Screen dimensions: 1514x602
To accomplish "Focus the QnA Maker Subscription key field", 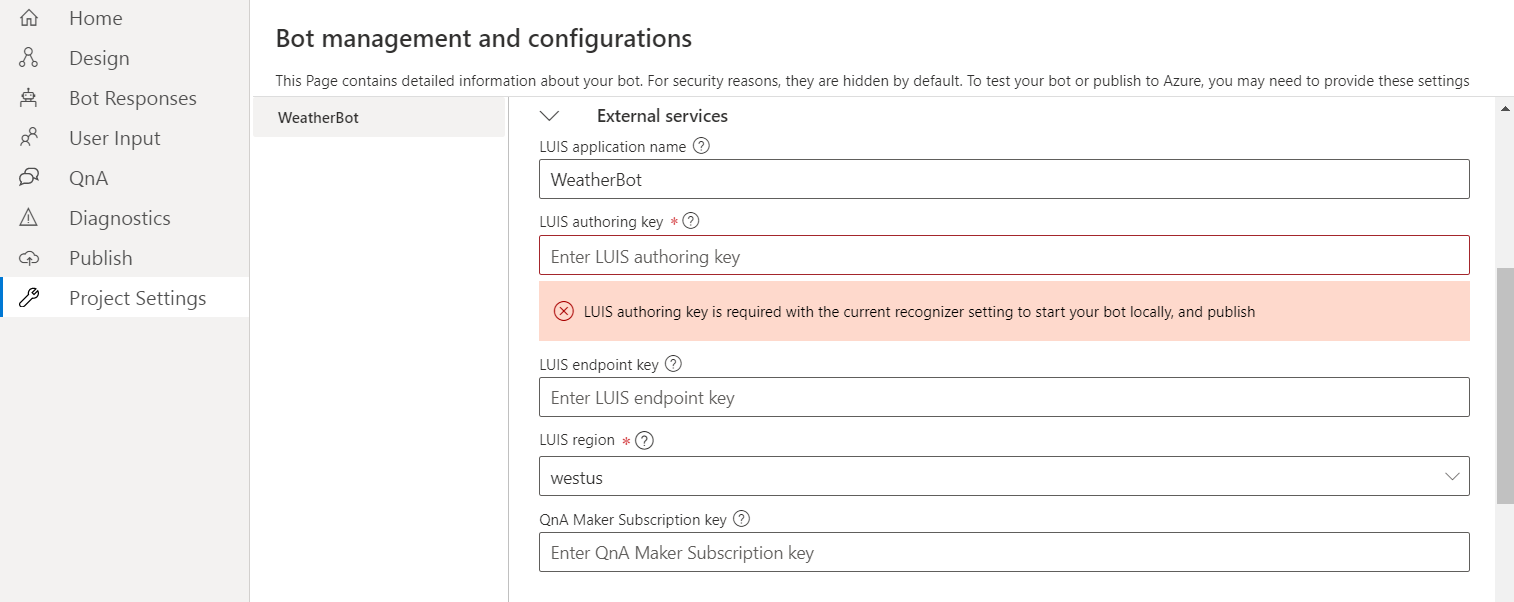I will tap(1004, 552).
